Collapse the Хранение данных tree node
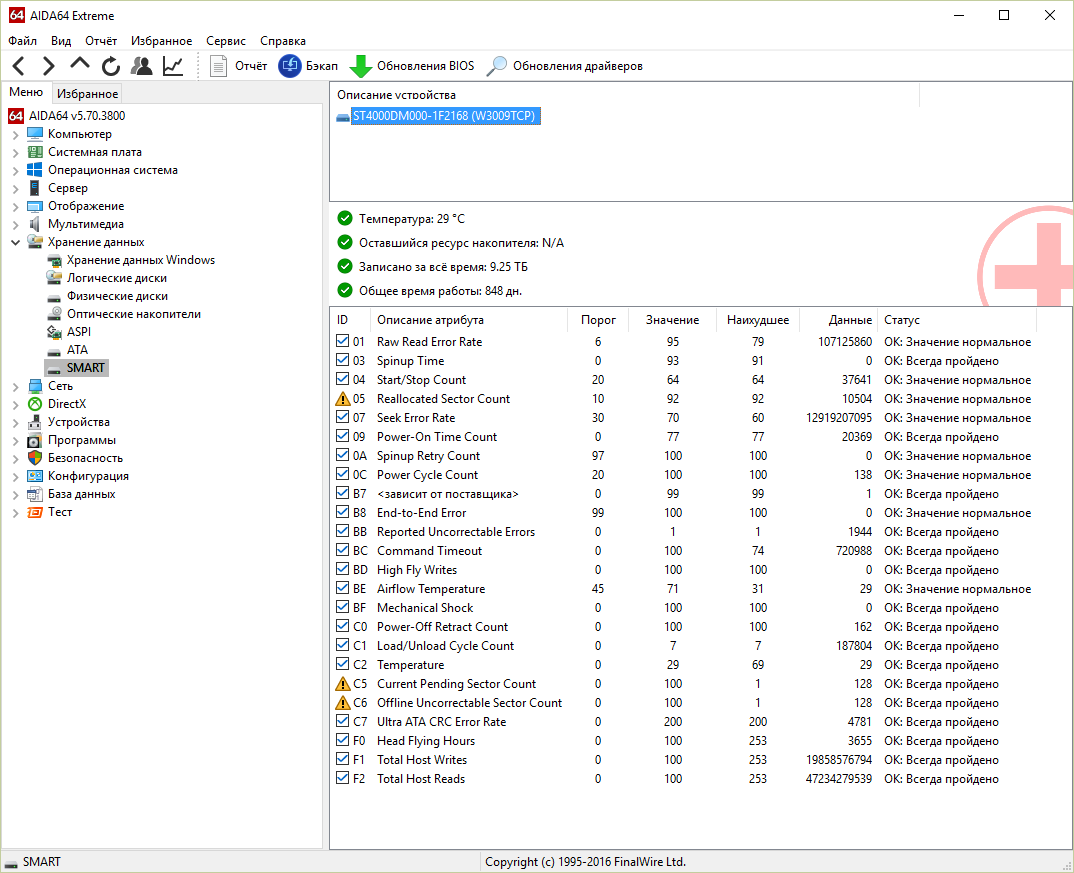The width and height of the screenshot is (1074, 873). pyautogui.click(x=16, y=242)
